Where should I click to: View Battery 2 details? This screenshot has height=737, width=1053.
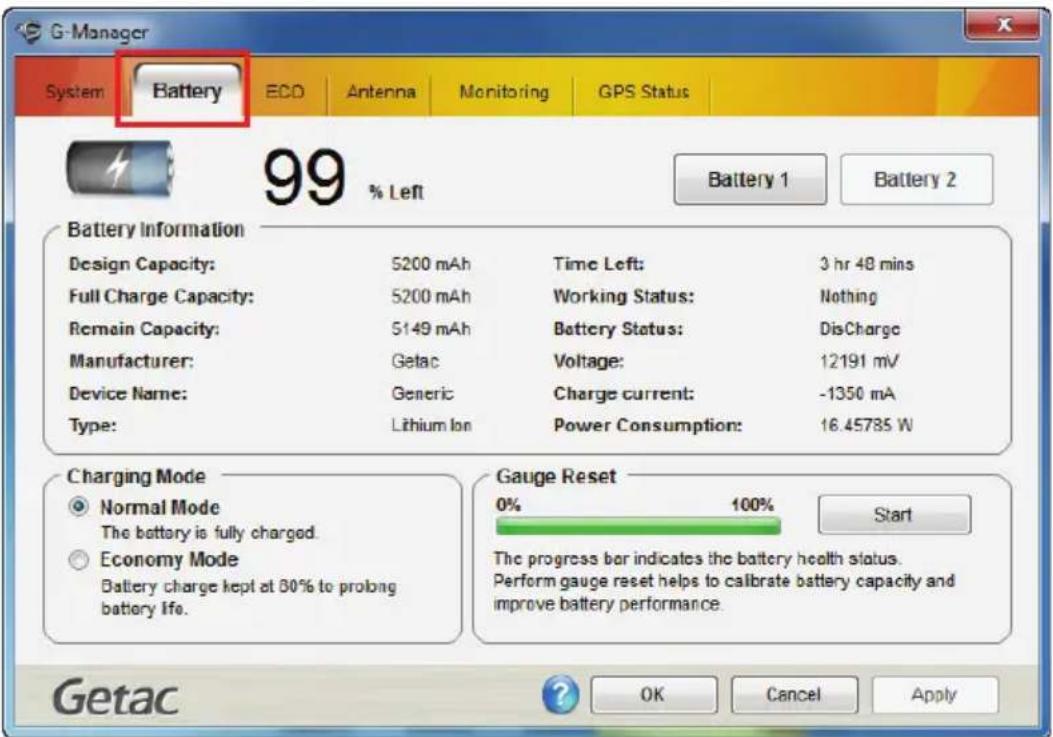tap(916, 179)
